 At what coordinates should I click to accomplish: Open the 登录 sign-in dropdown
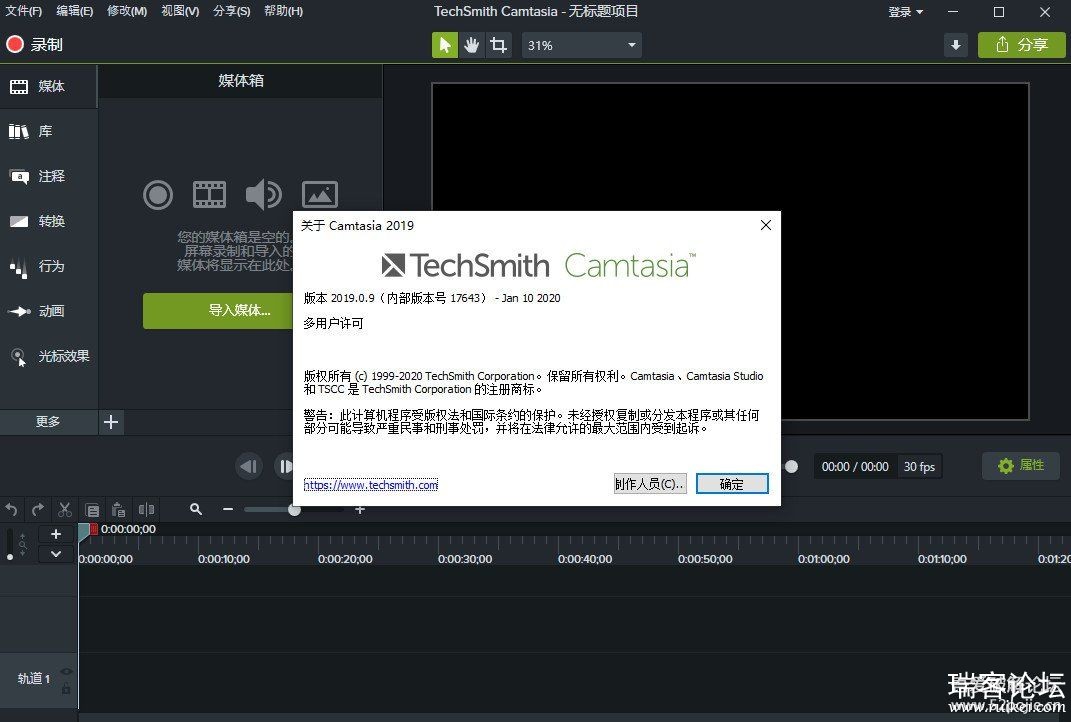[x=905, y=12]
